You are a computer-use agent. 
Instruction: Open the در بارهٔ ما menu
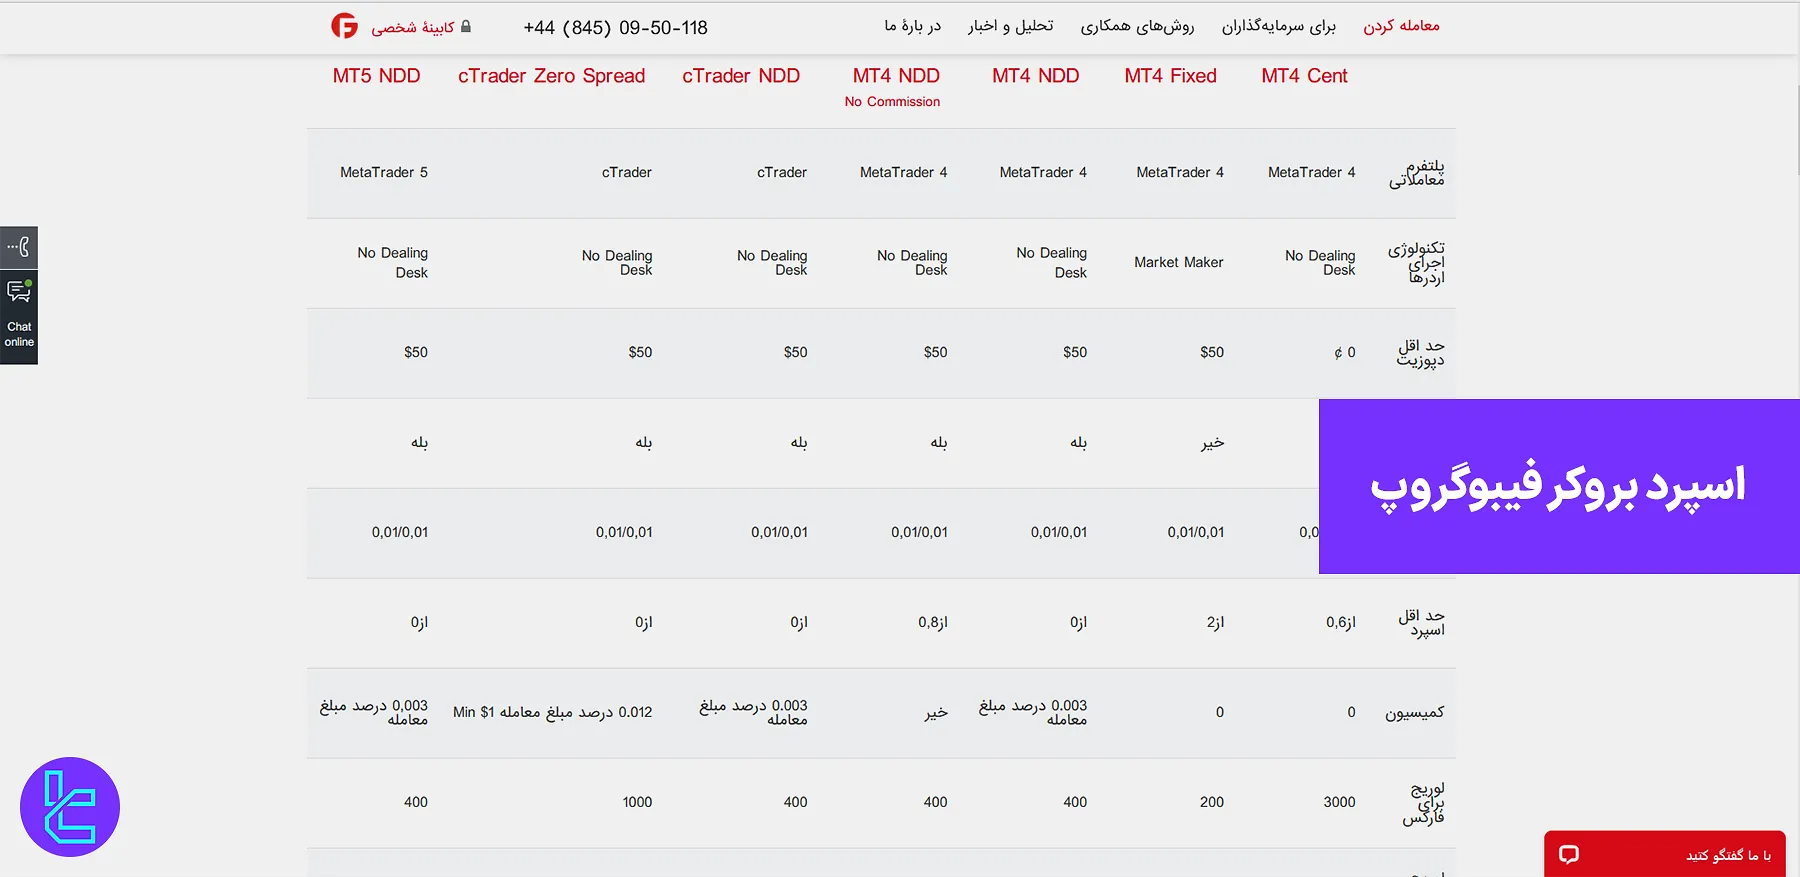[912, 26]
